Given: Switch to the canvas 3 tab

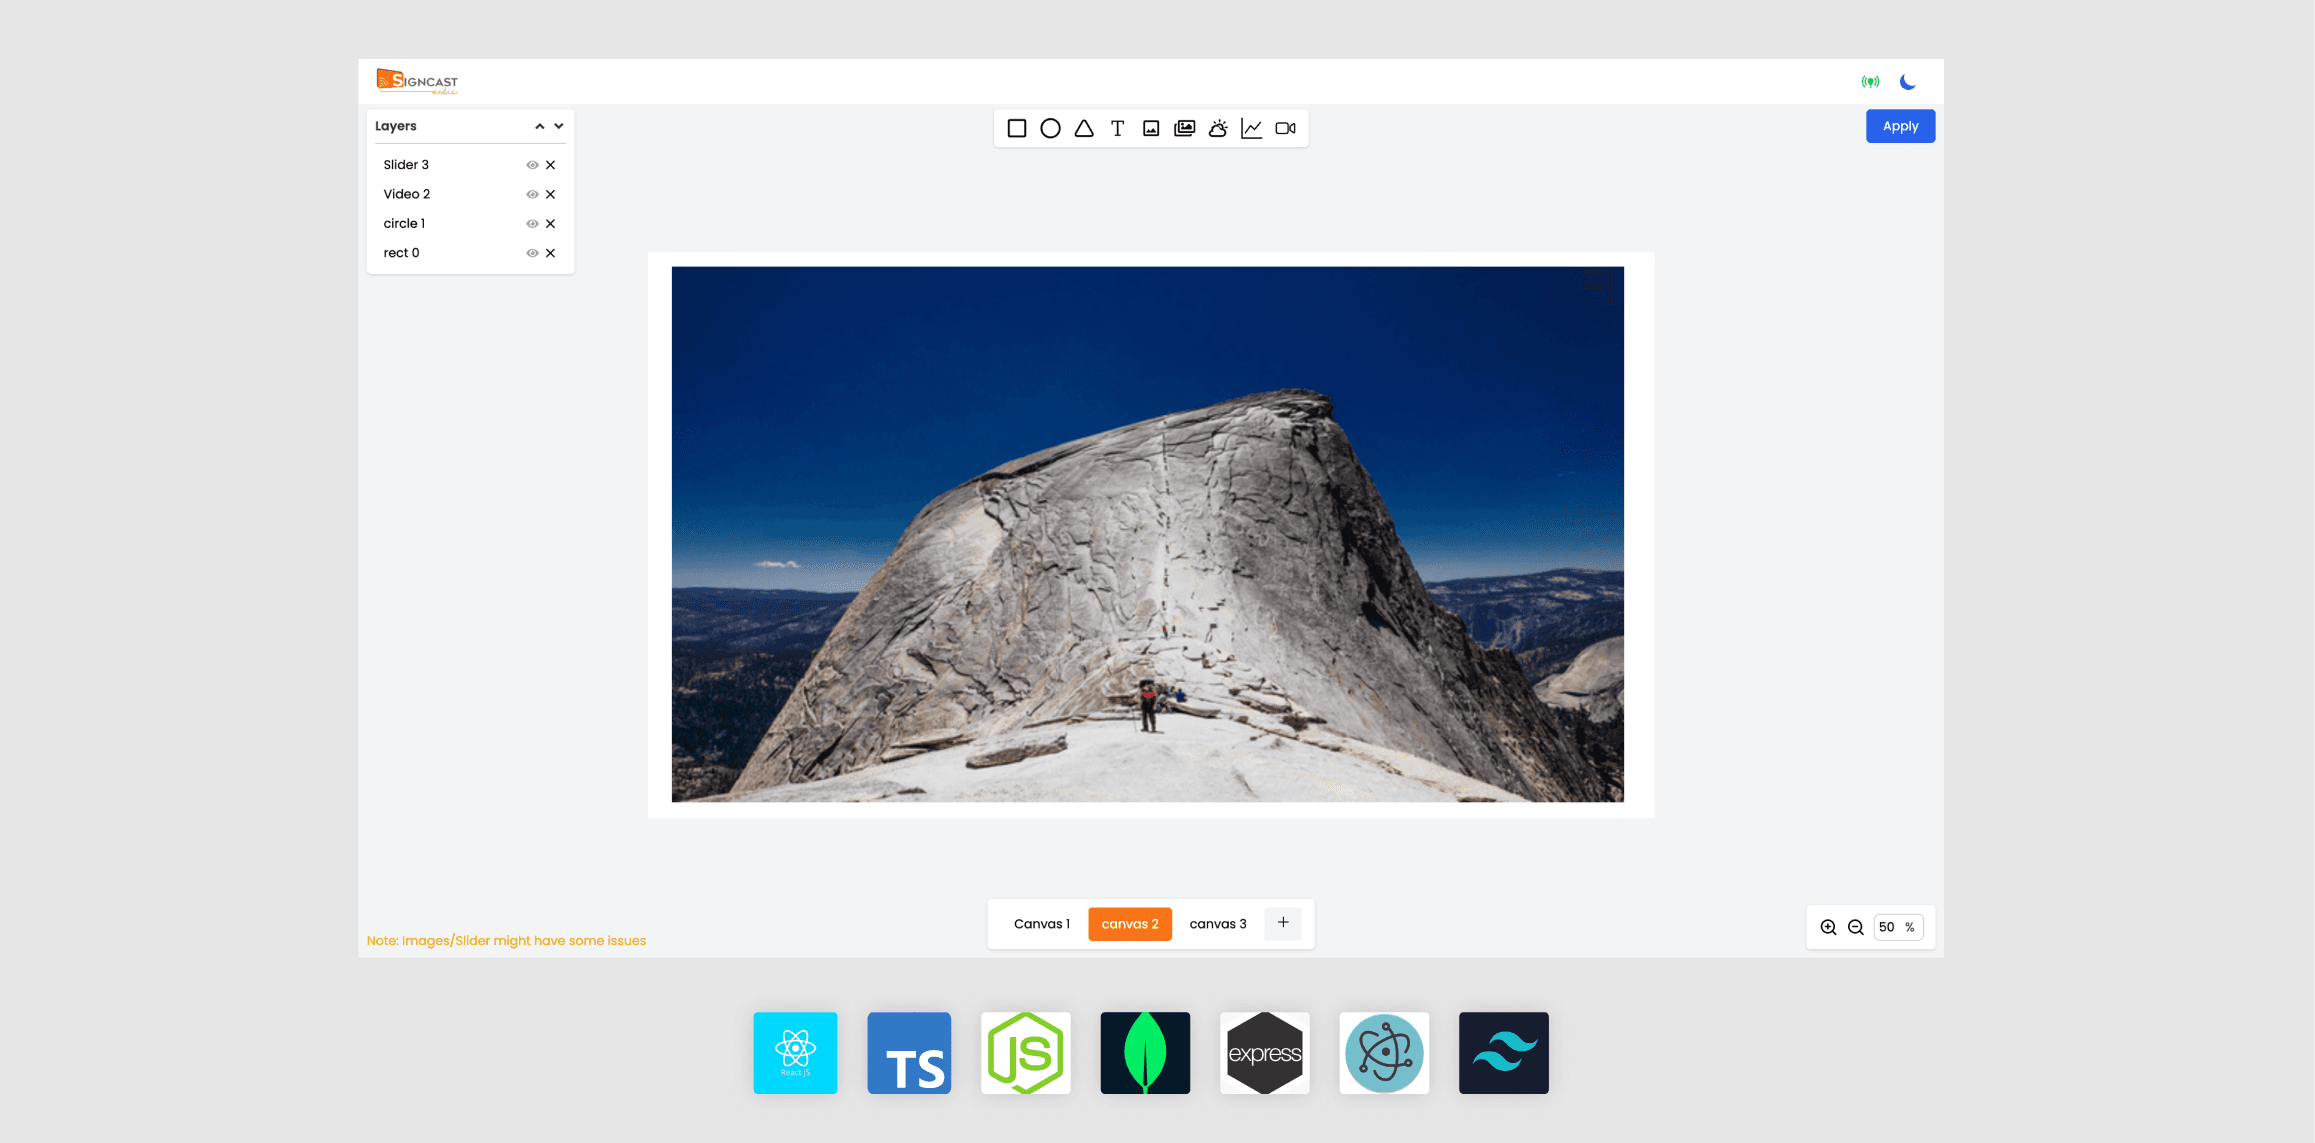Looking at the screenshot, I should pyautogui.click(x=1218, y=924).
